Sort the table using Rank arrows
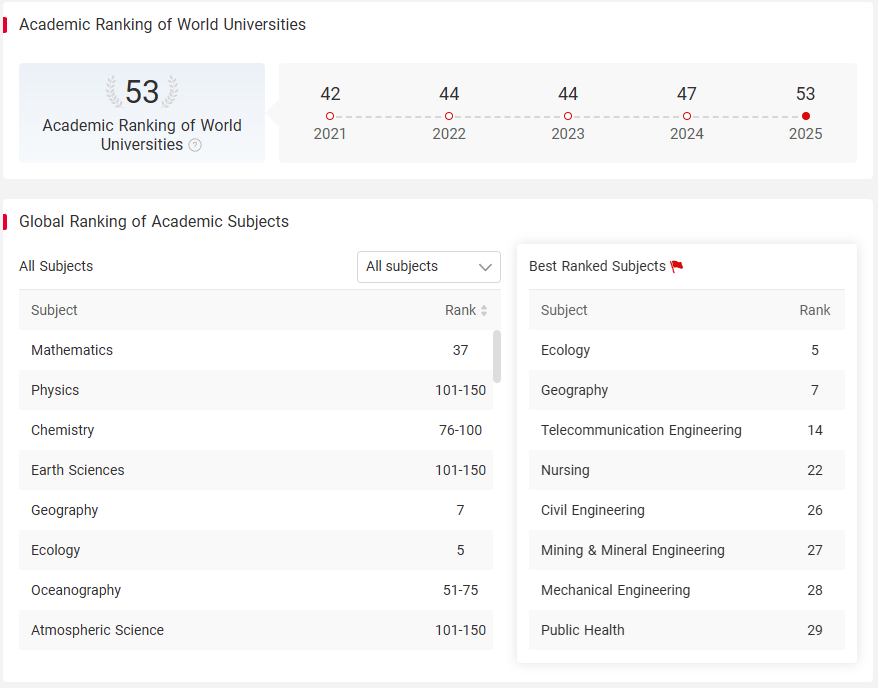878x688 pixels. [484, 311]
